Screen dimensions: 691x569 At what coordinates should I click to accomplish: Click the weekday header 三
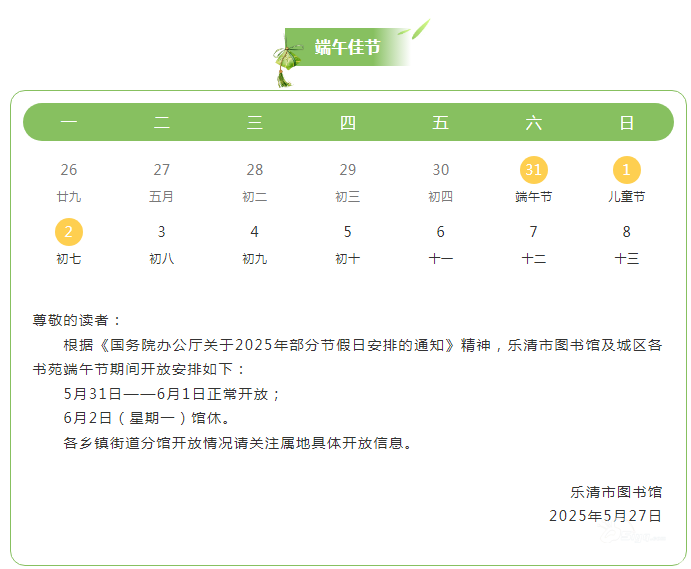pos(255,122)
